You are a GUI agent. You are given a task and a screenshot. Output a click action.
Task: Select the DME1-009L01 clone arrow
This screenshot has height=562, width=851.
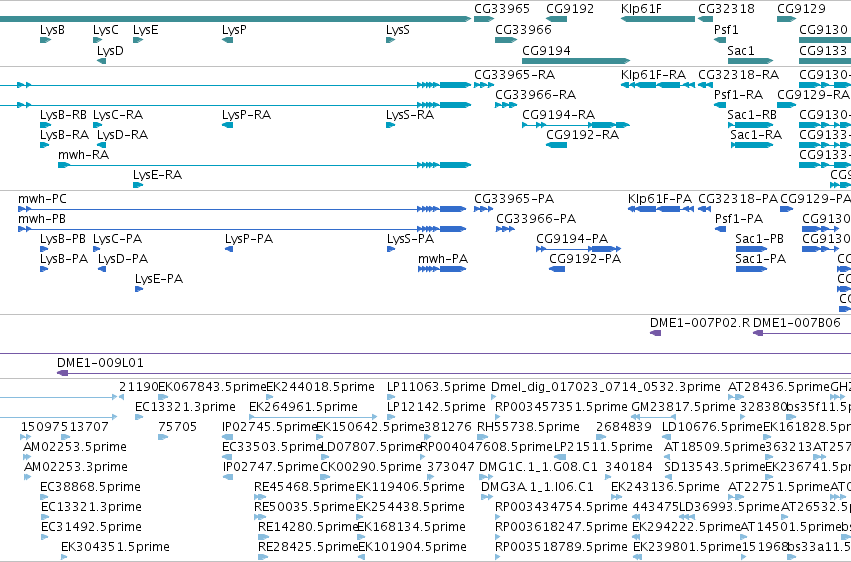click(x=63, y=373)
